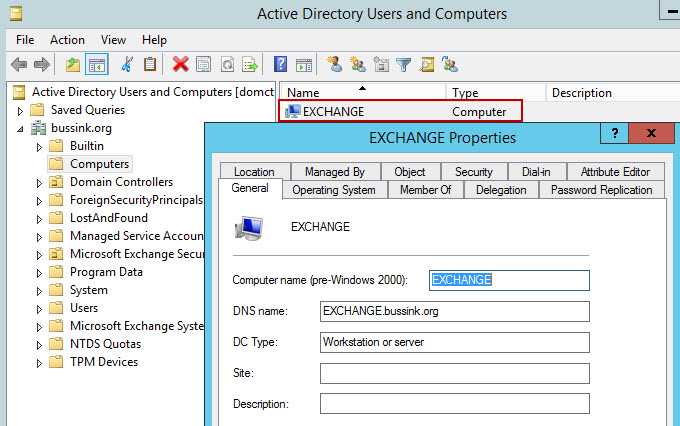Expand the Saved Queries node
This screenshot has height=426, width=680.
tap(20, 111)
